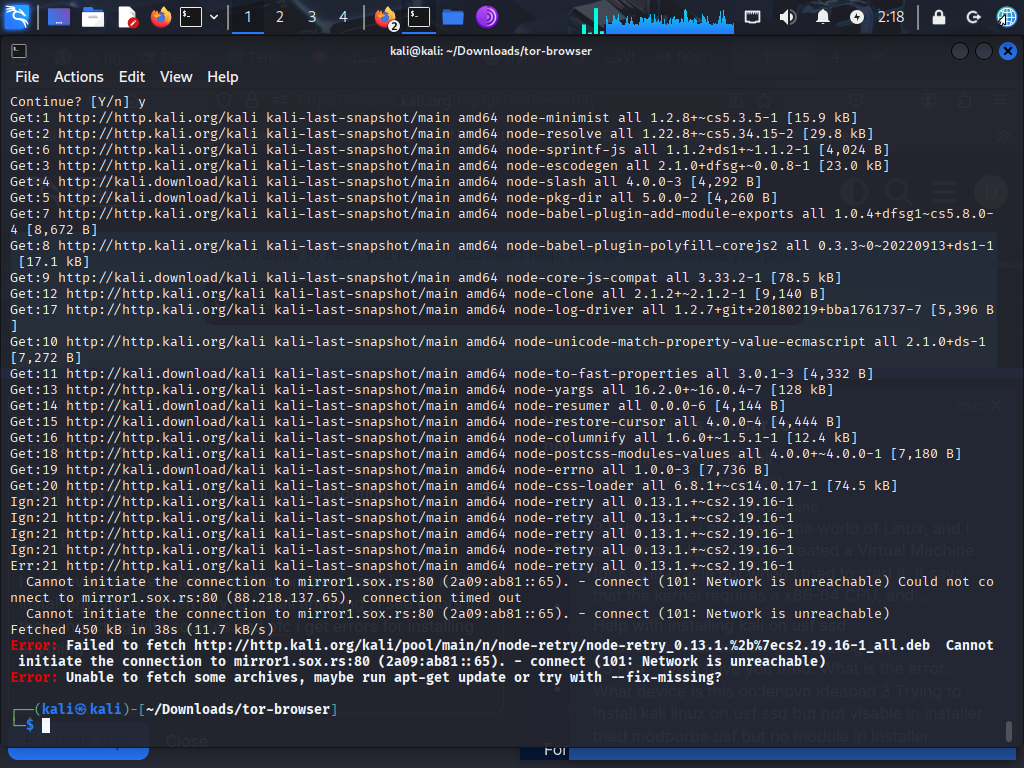Maximize the terminal window
The width and height of the screenshot is (1024, 768).
(984, 51)
